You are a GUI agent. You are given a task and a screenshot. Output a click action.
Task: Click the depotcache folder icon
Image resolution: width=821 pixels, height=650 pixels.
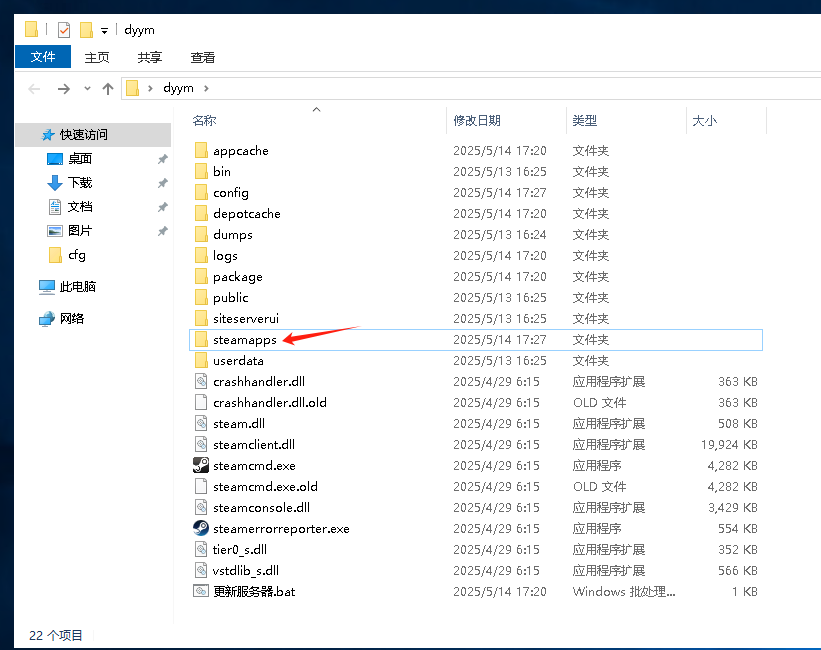coord(201,213)
